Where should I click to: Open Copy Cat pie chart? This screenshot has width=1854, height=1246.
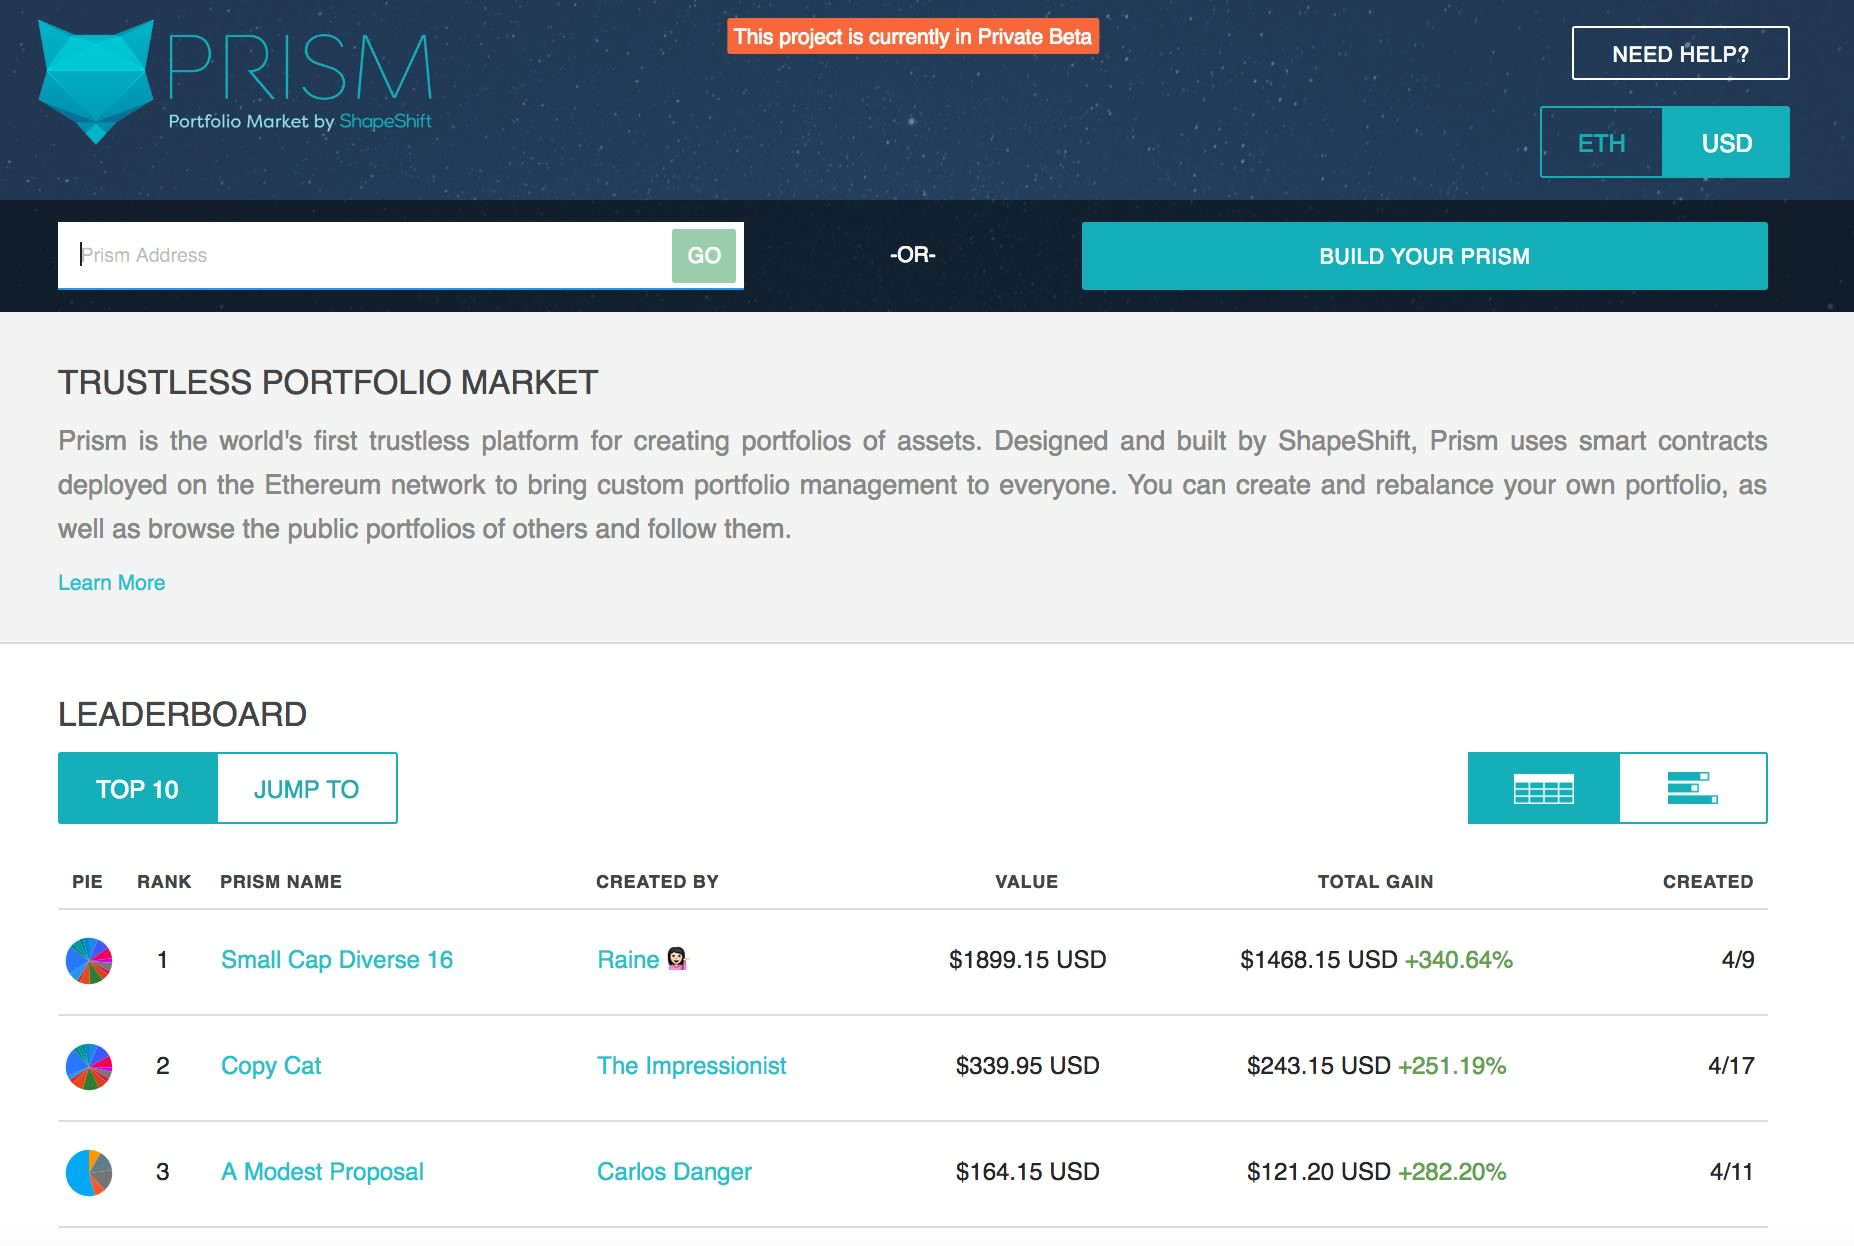(x=89, y=1067)
